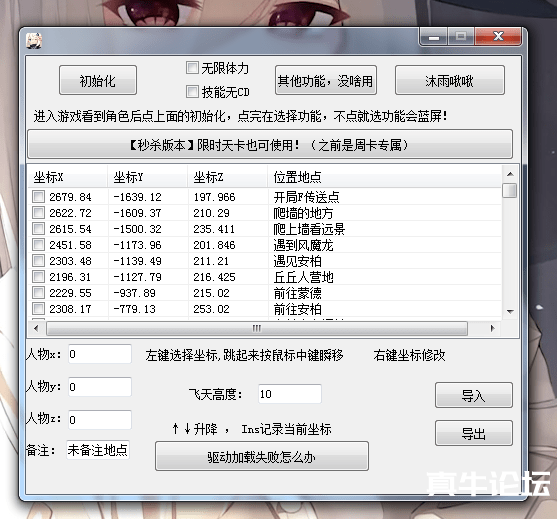
Task: Click the 初始化 initialize button
Action: (x=98, y=80)
